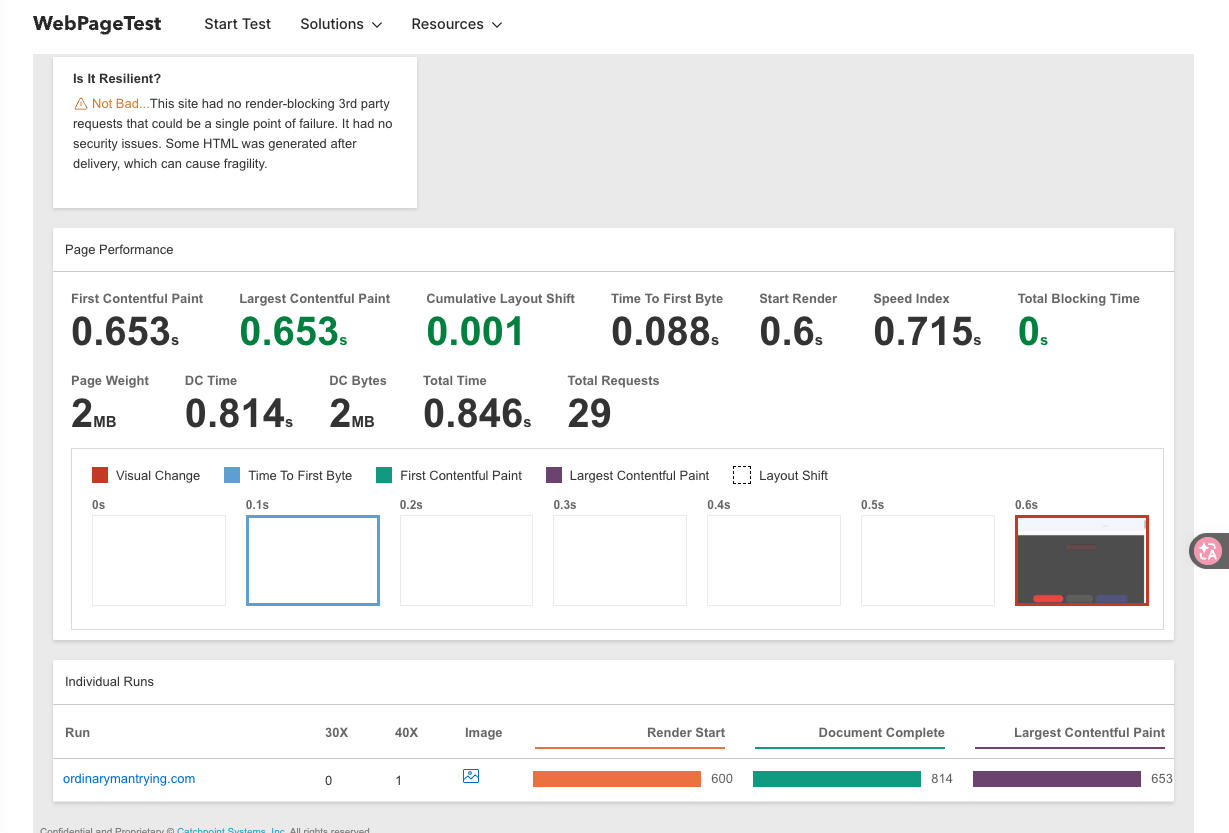Click the Visual Change red legend swatch
The image size is (1229, 833).
coord(100,475)
